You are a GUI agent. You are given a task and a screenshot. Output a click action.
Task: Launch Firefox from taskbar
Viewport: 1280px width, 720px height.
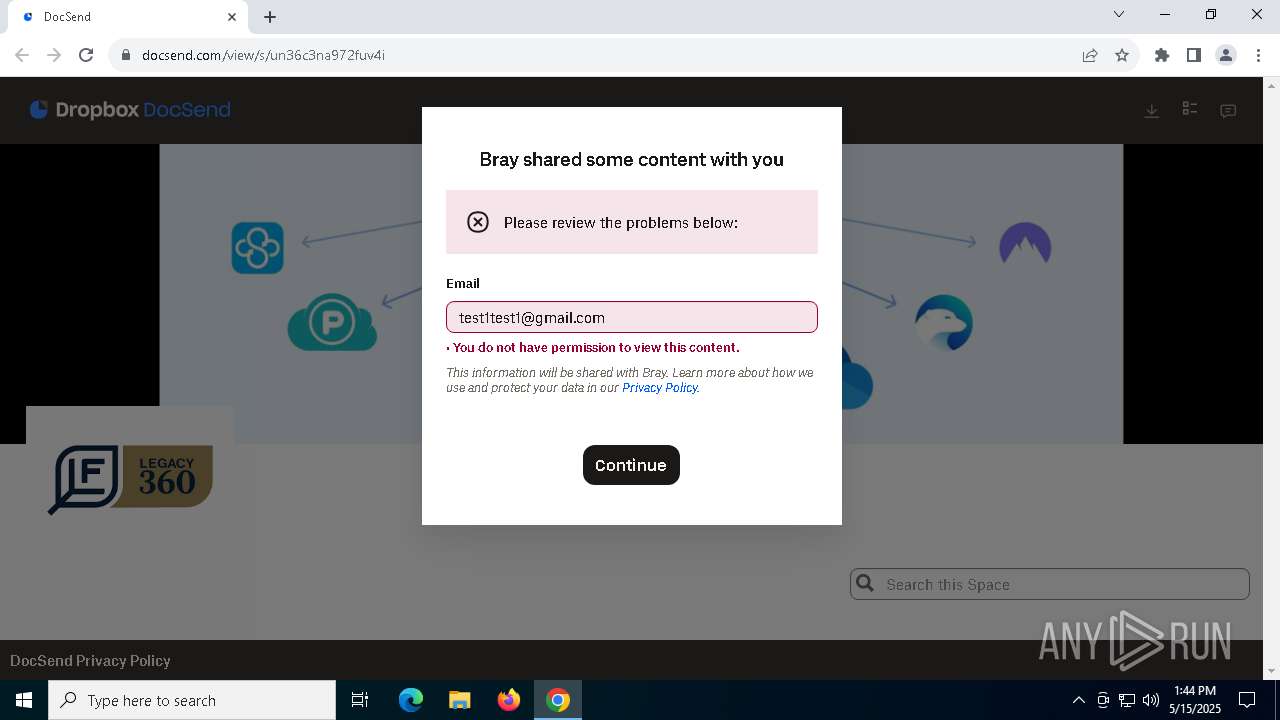509,700
